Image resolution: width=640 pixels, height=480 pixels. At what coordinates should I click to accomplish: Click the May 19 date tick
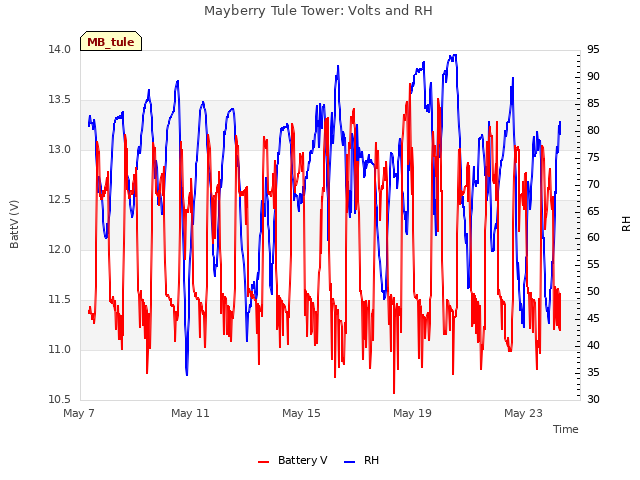[412, 413]
